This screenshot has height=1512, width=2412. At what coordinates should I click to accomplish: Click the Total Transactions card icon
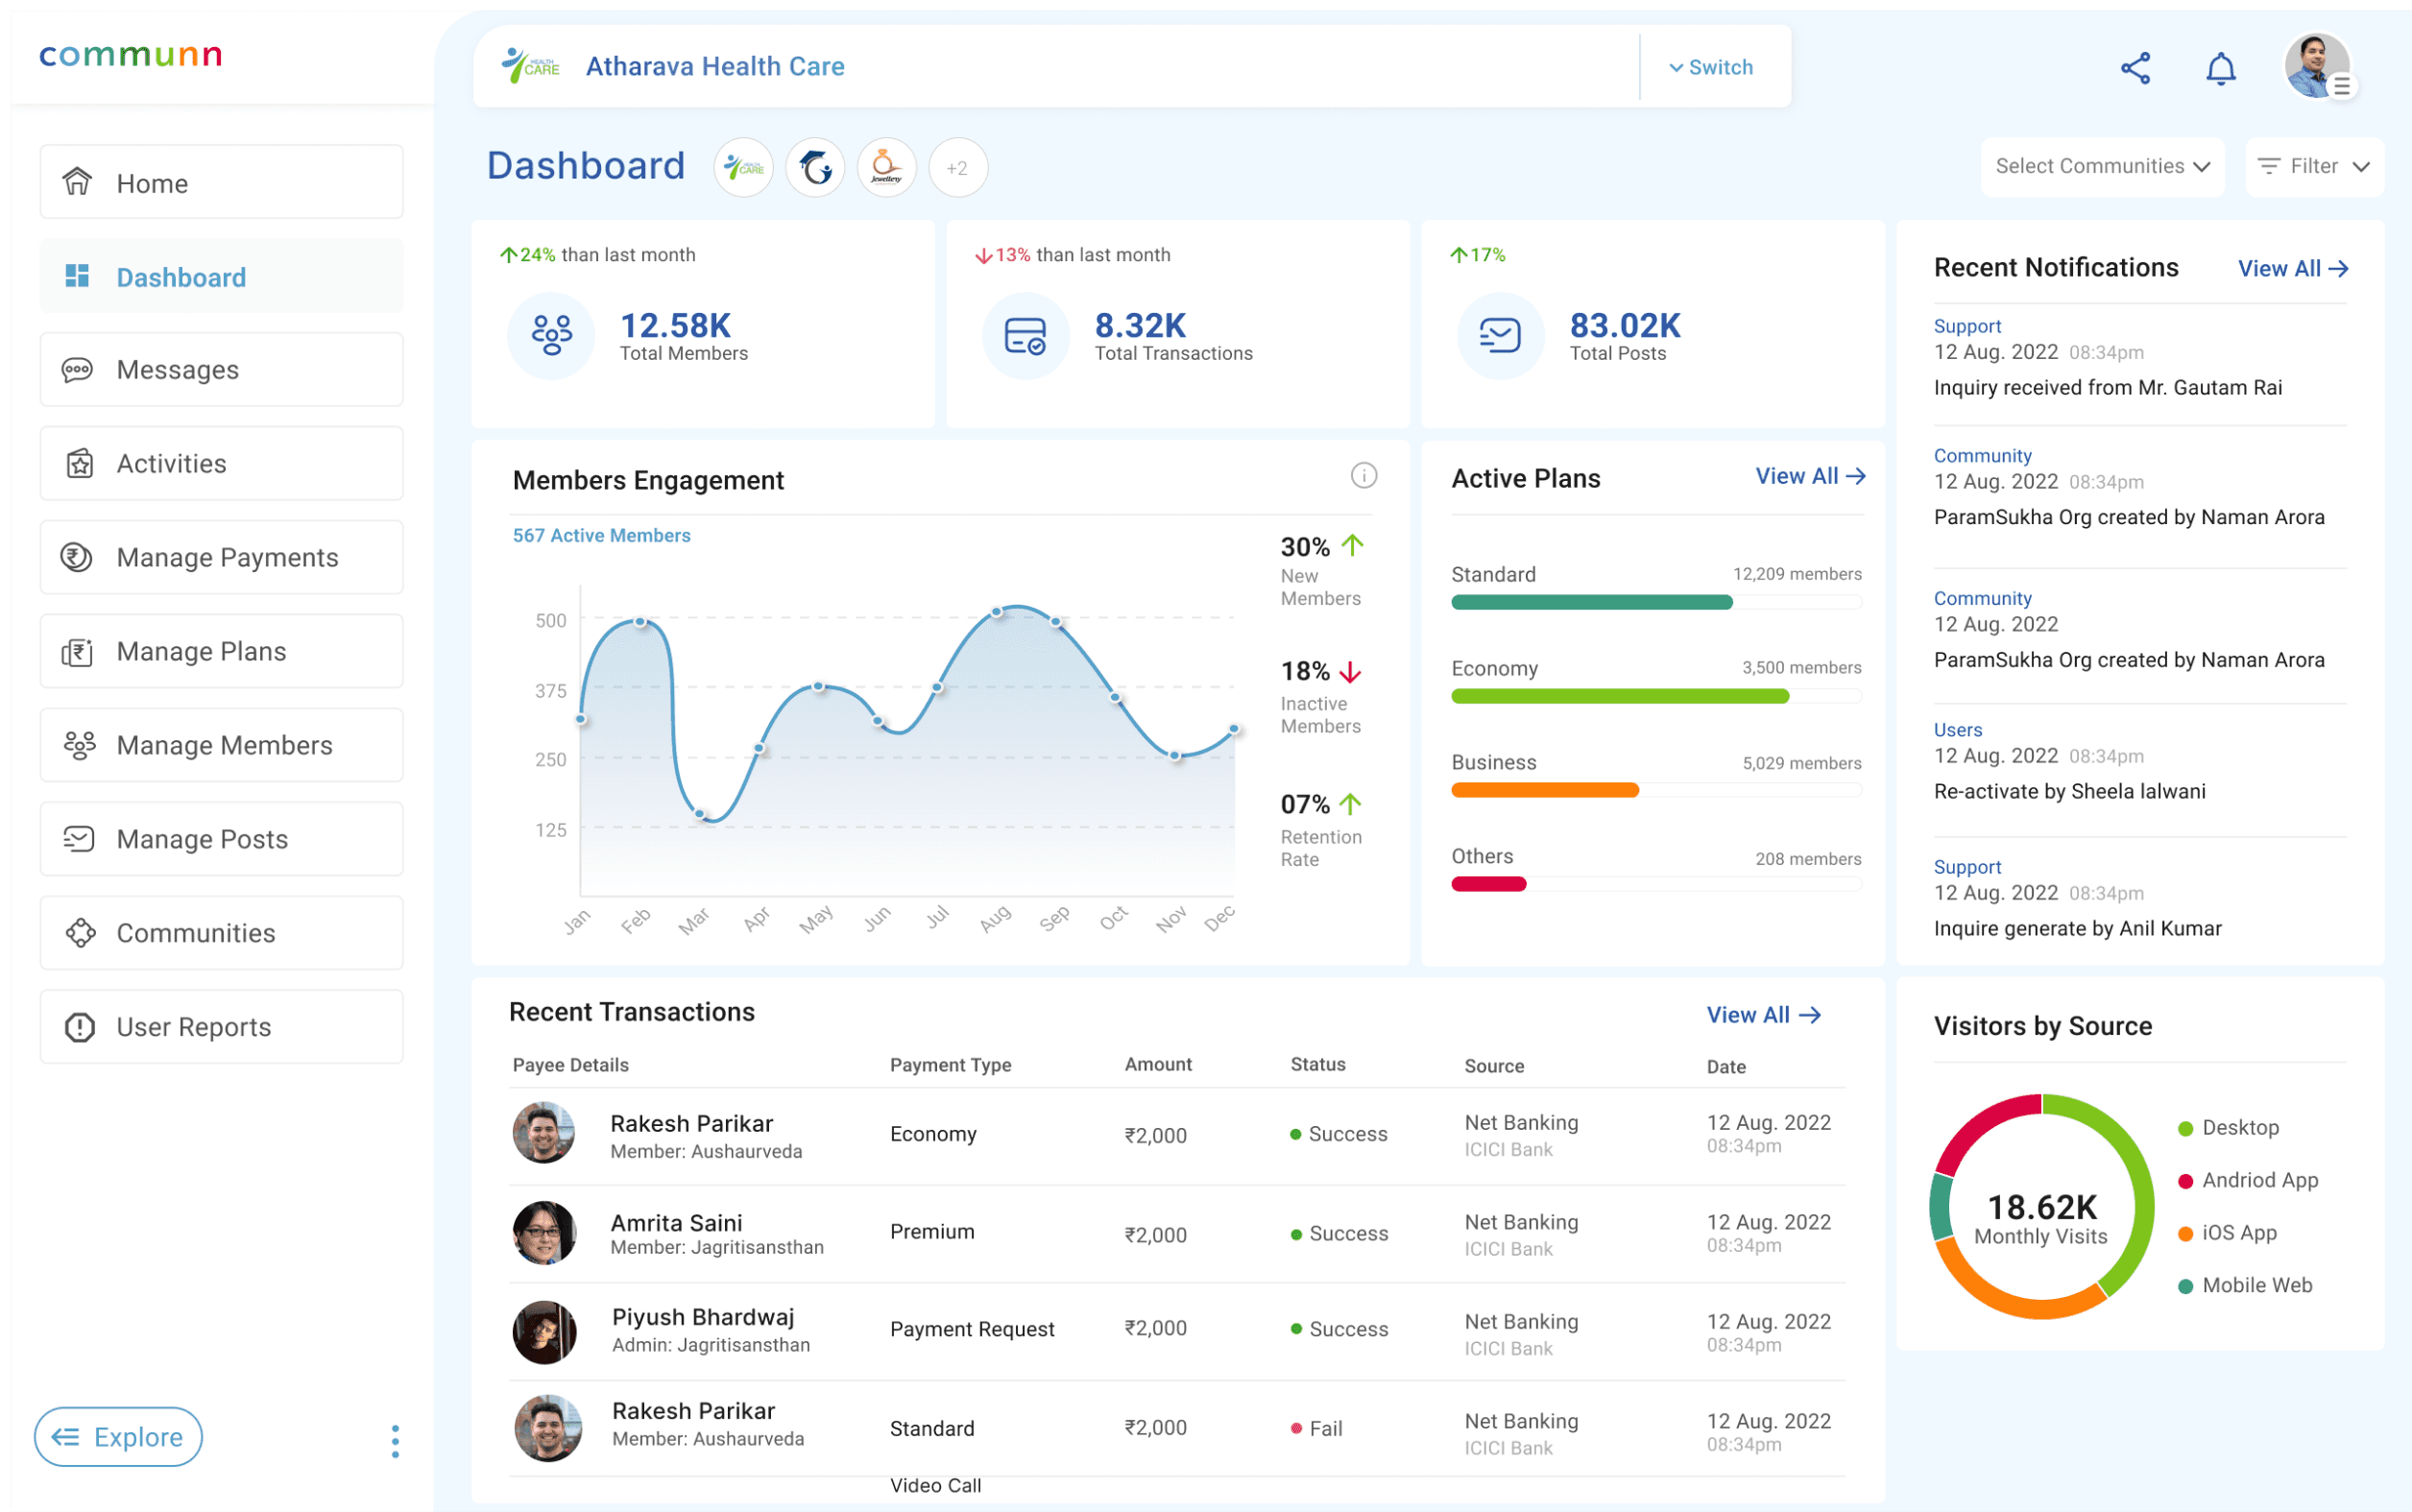coord(1025,336)
